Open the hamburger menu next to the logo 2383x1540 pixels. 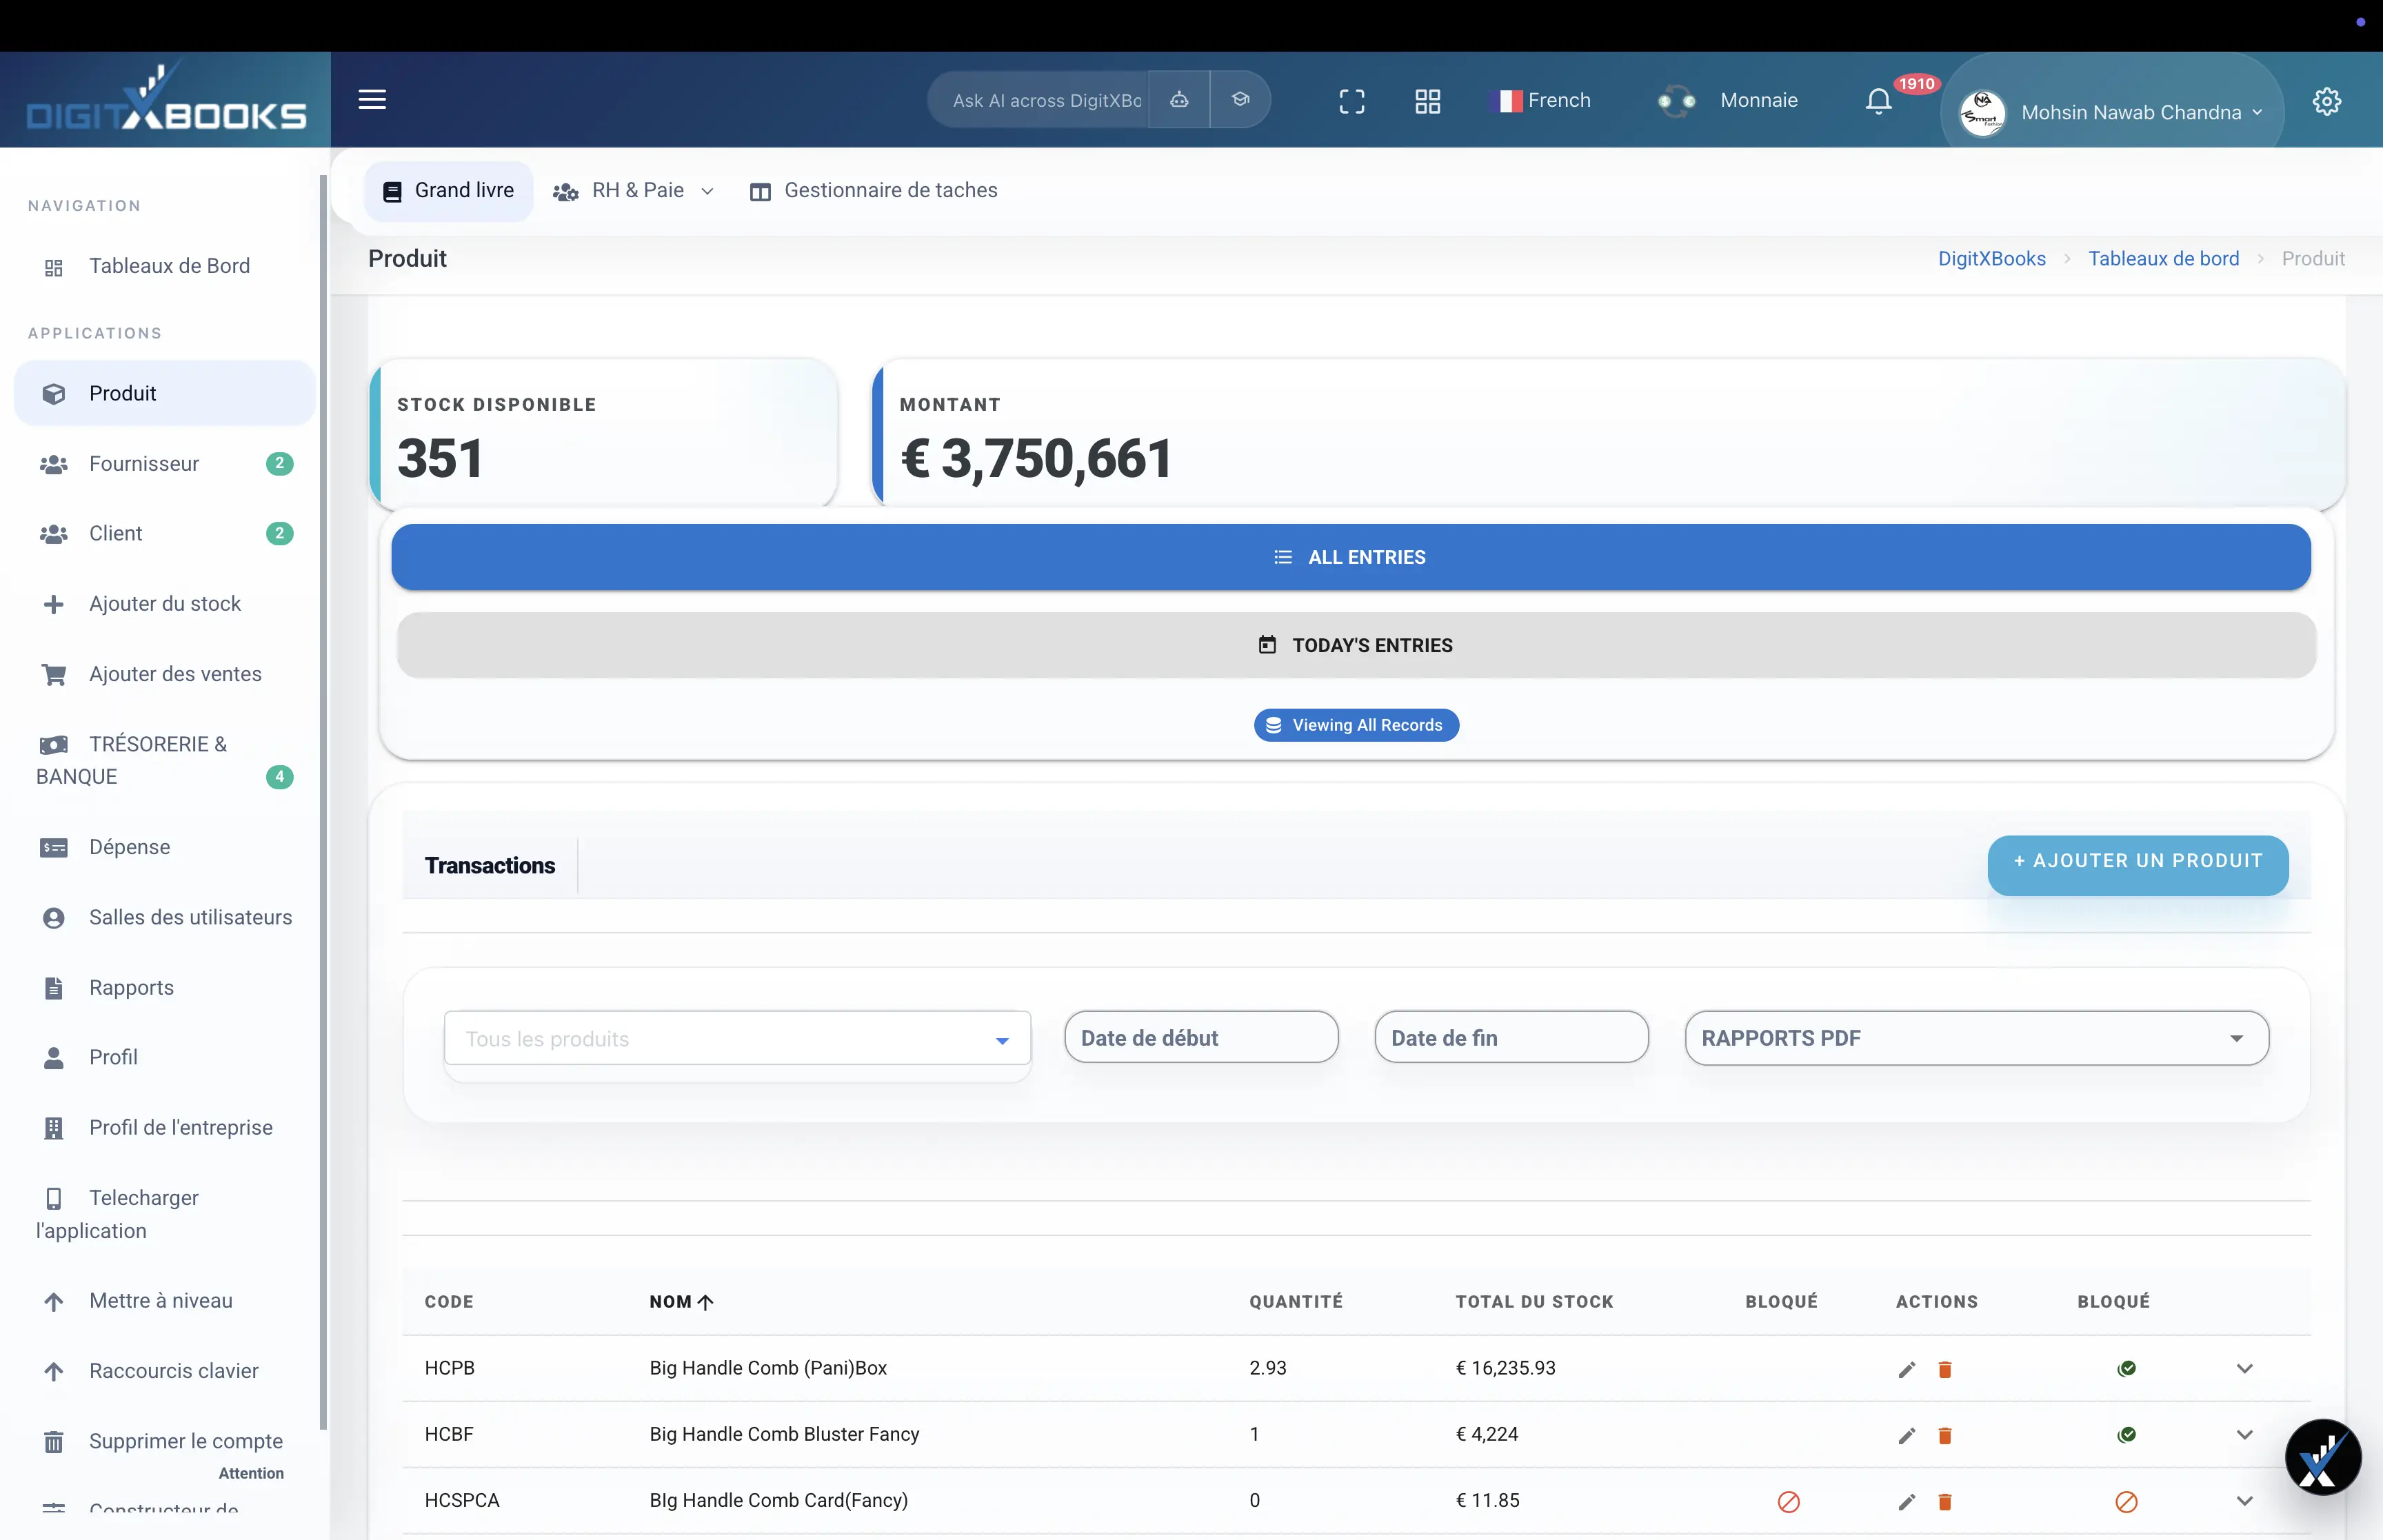click(x=372, y=99)
